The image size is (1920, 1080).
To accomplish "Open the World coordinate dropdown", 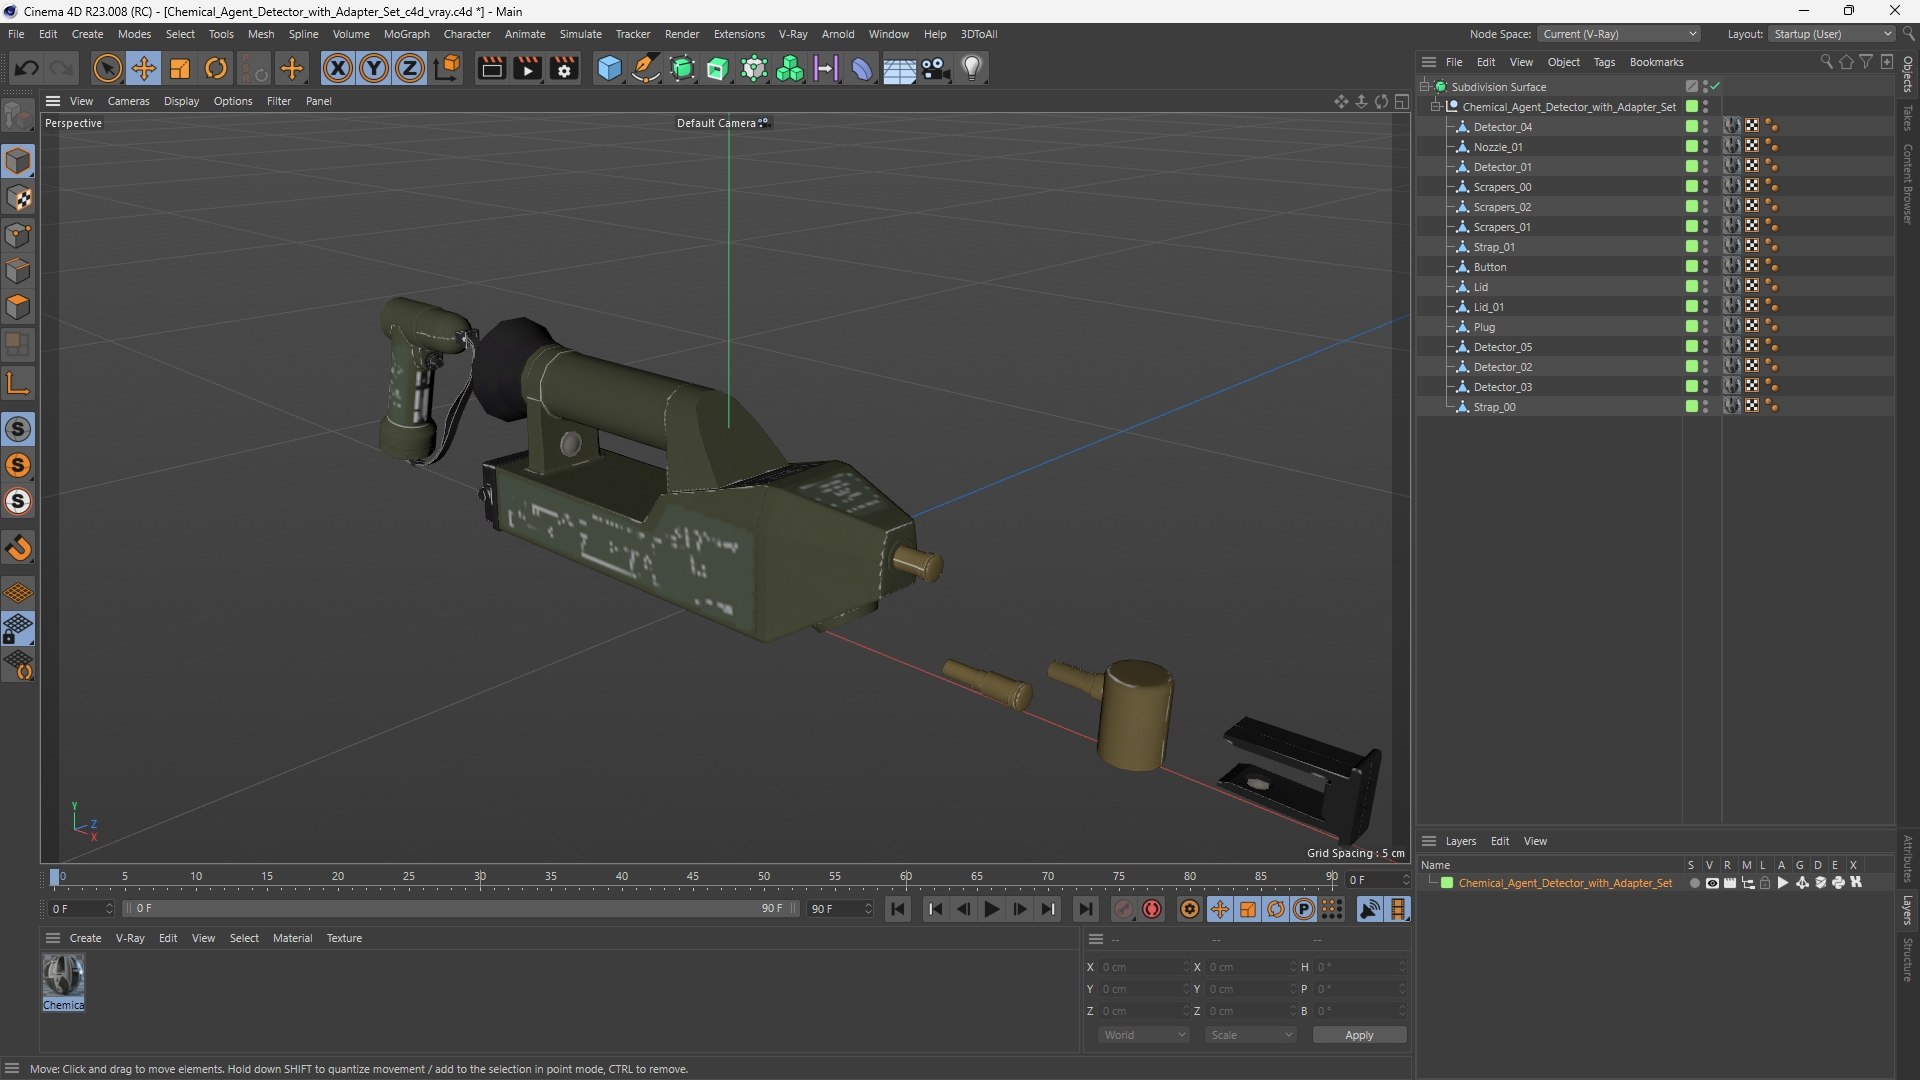I will (1143, 1035).
